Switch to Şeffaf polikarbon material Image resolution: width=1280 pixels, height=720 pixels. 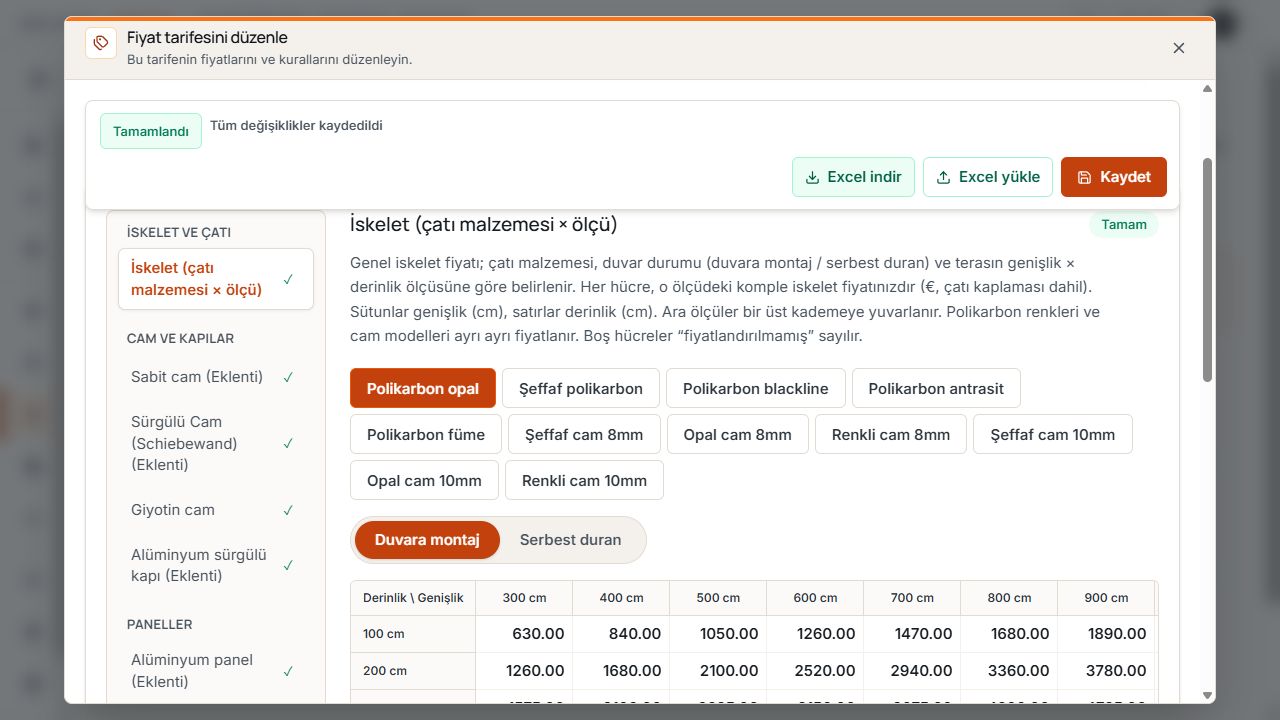tap(581, 388)
